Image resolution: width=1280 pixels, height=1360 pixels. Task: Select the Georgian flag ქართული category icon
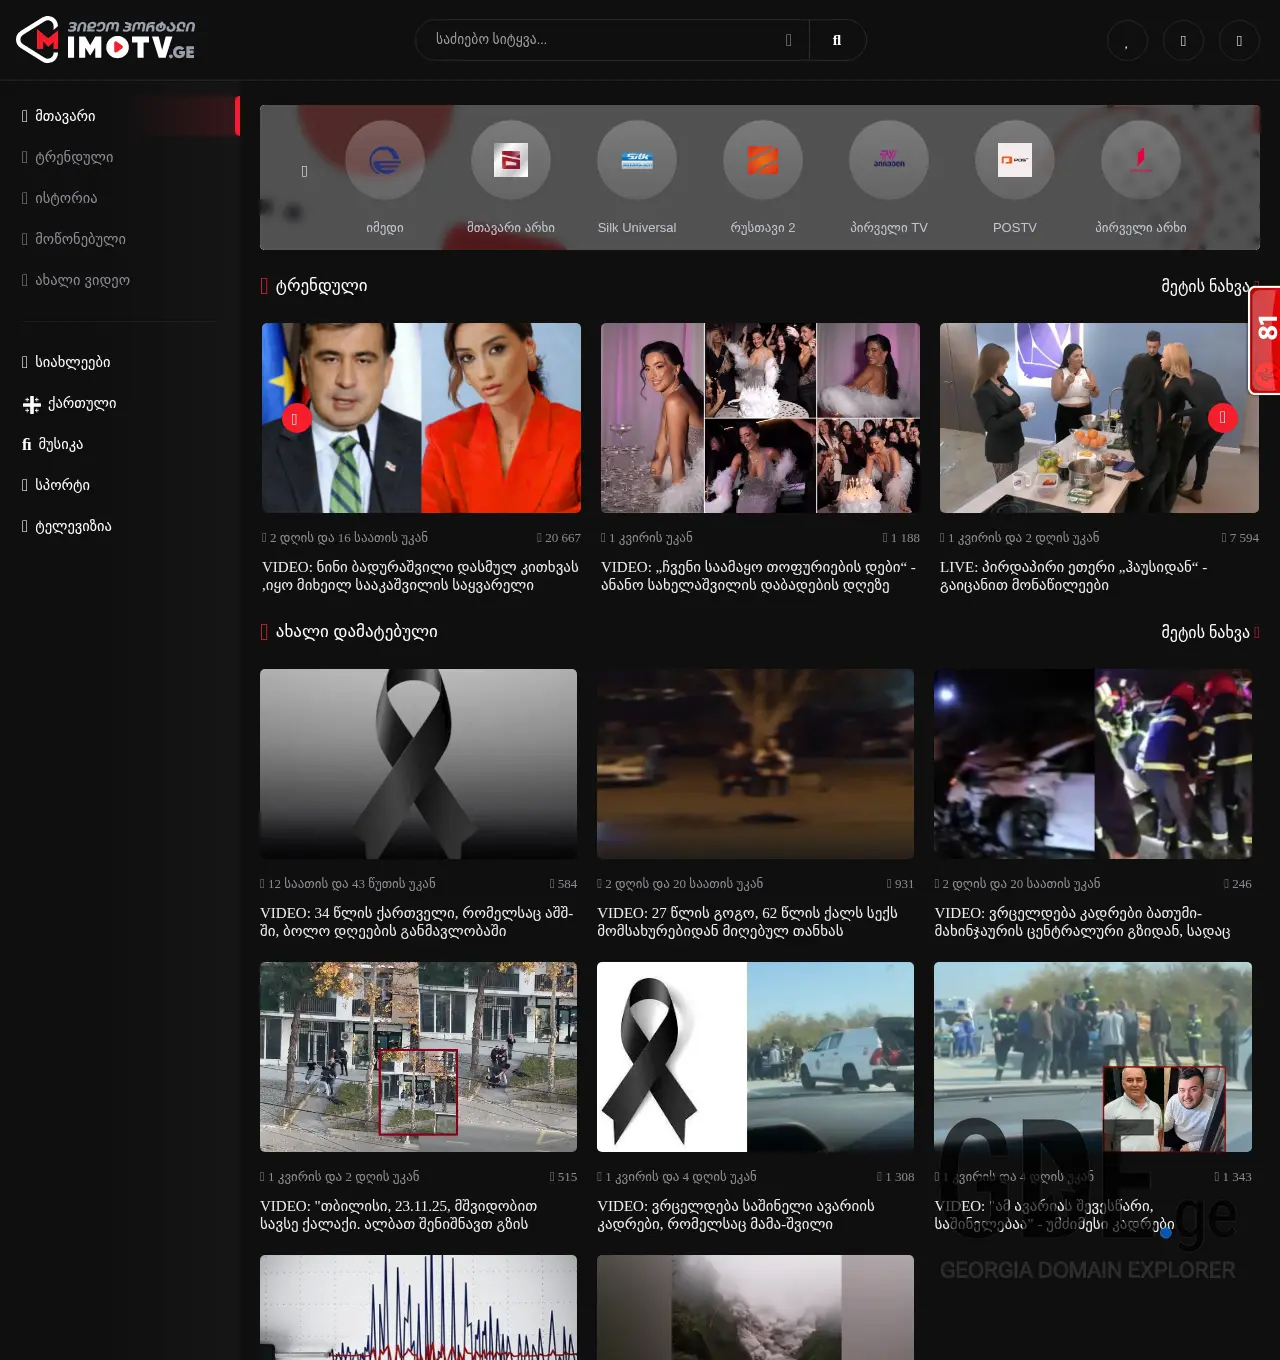point(30,404)
